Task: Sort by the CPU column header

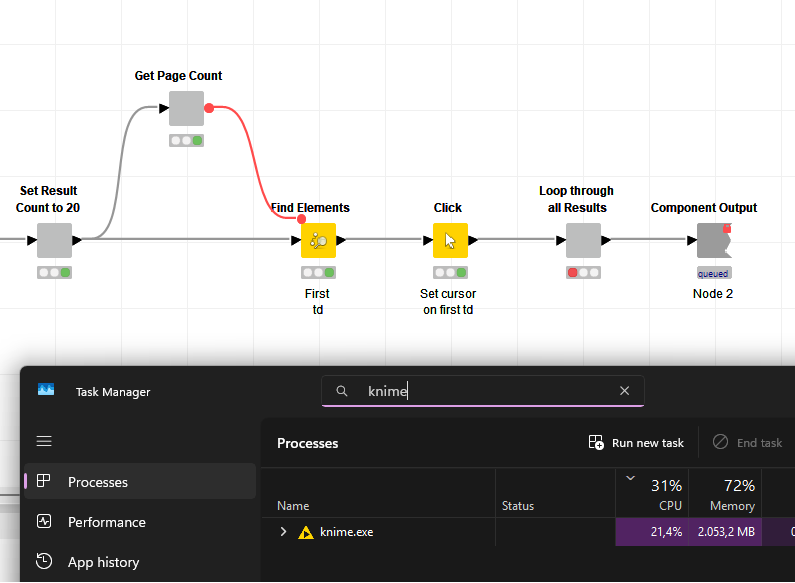Action: tap(652, 493)
